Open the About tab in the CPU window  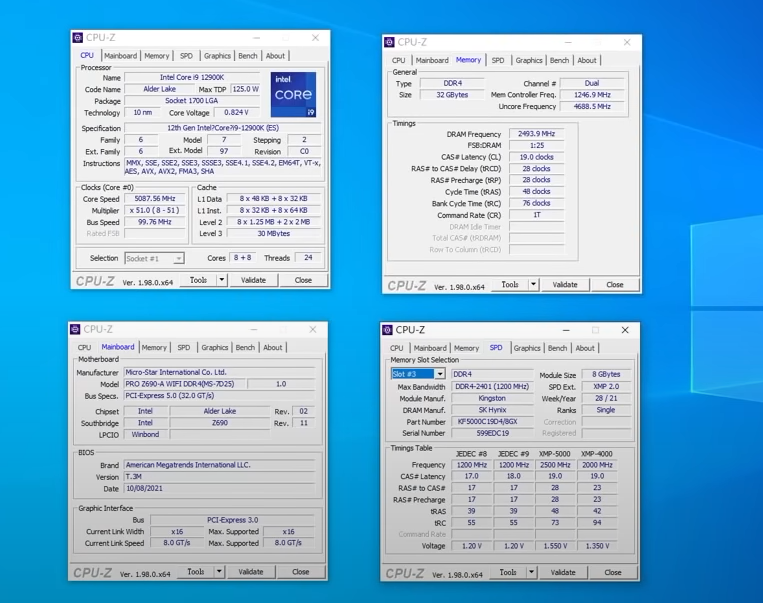click(275, 56)
